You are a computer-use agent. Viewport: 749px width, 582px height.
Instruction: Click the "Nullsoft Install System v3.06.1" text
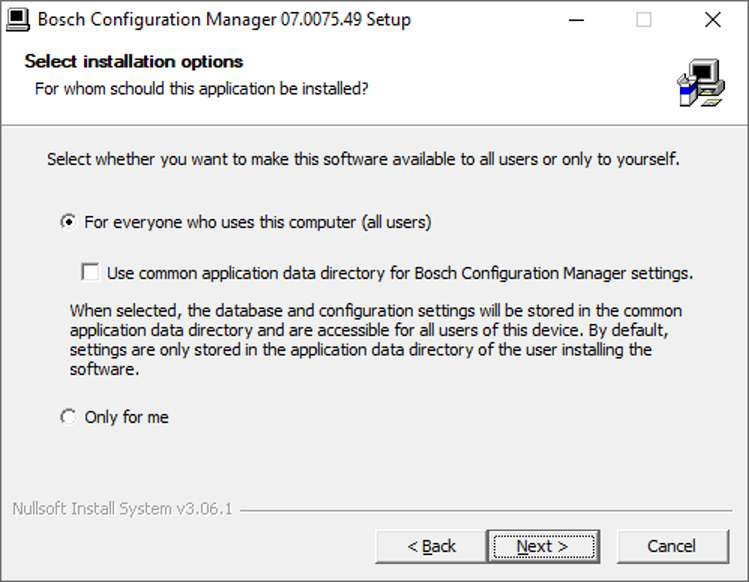point(122,509)
